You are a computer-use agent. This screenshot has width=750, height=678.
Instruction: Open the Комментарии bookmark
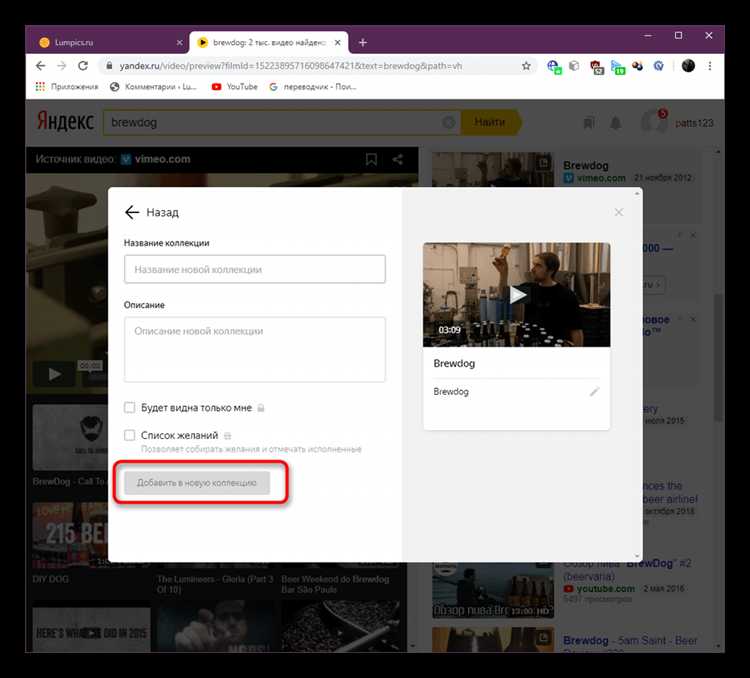pyautogui.click(x=153, y=87)
